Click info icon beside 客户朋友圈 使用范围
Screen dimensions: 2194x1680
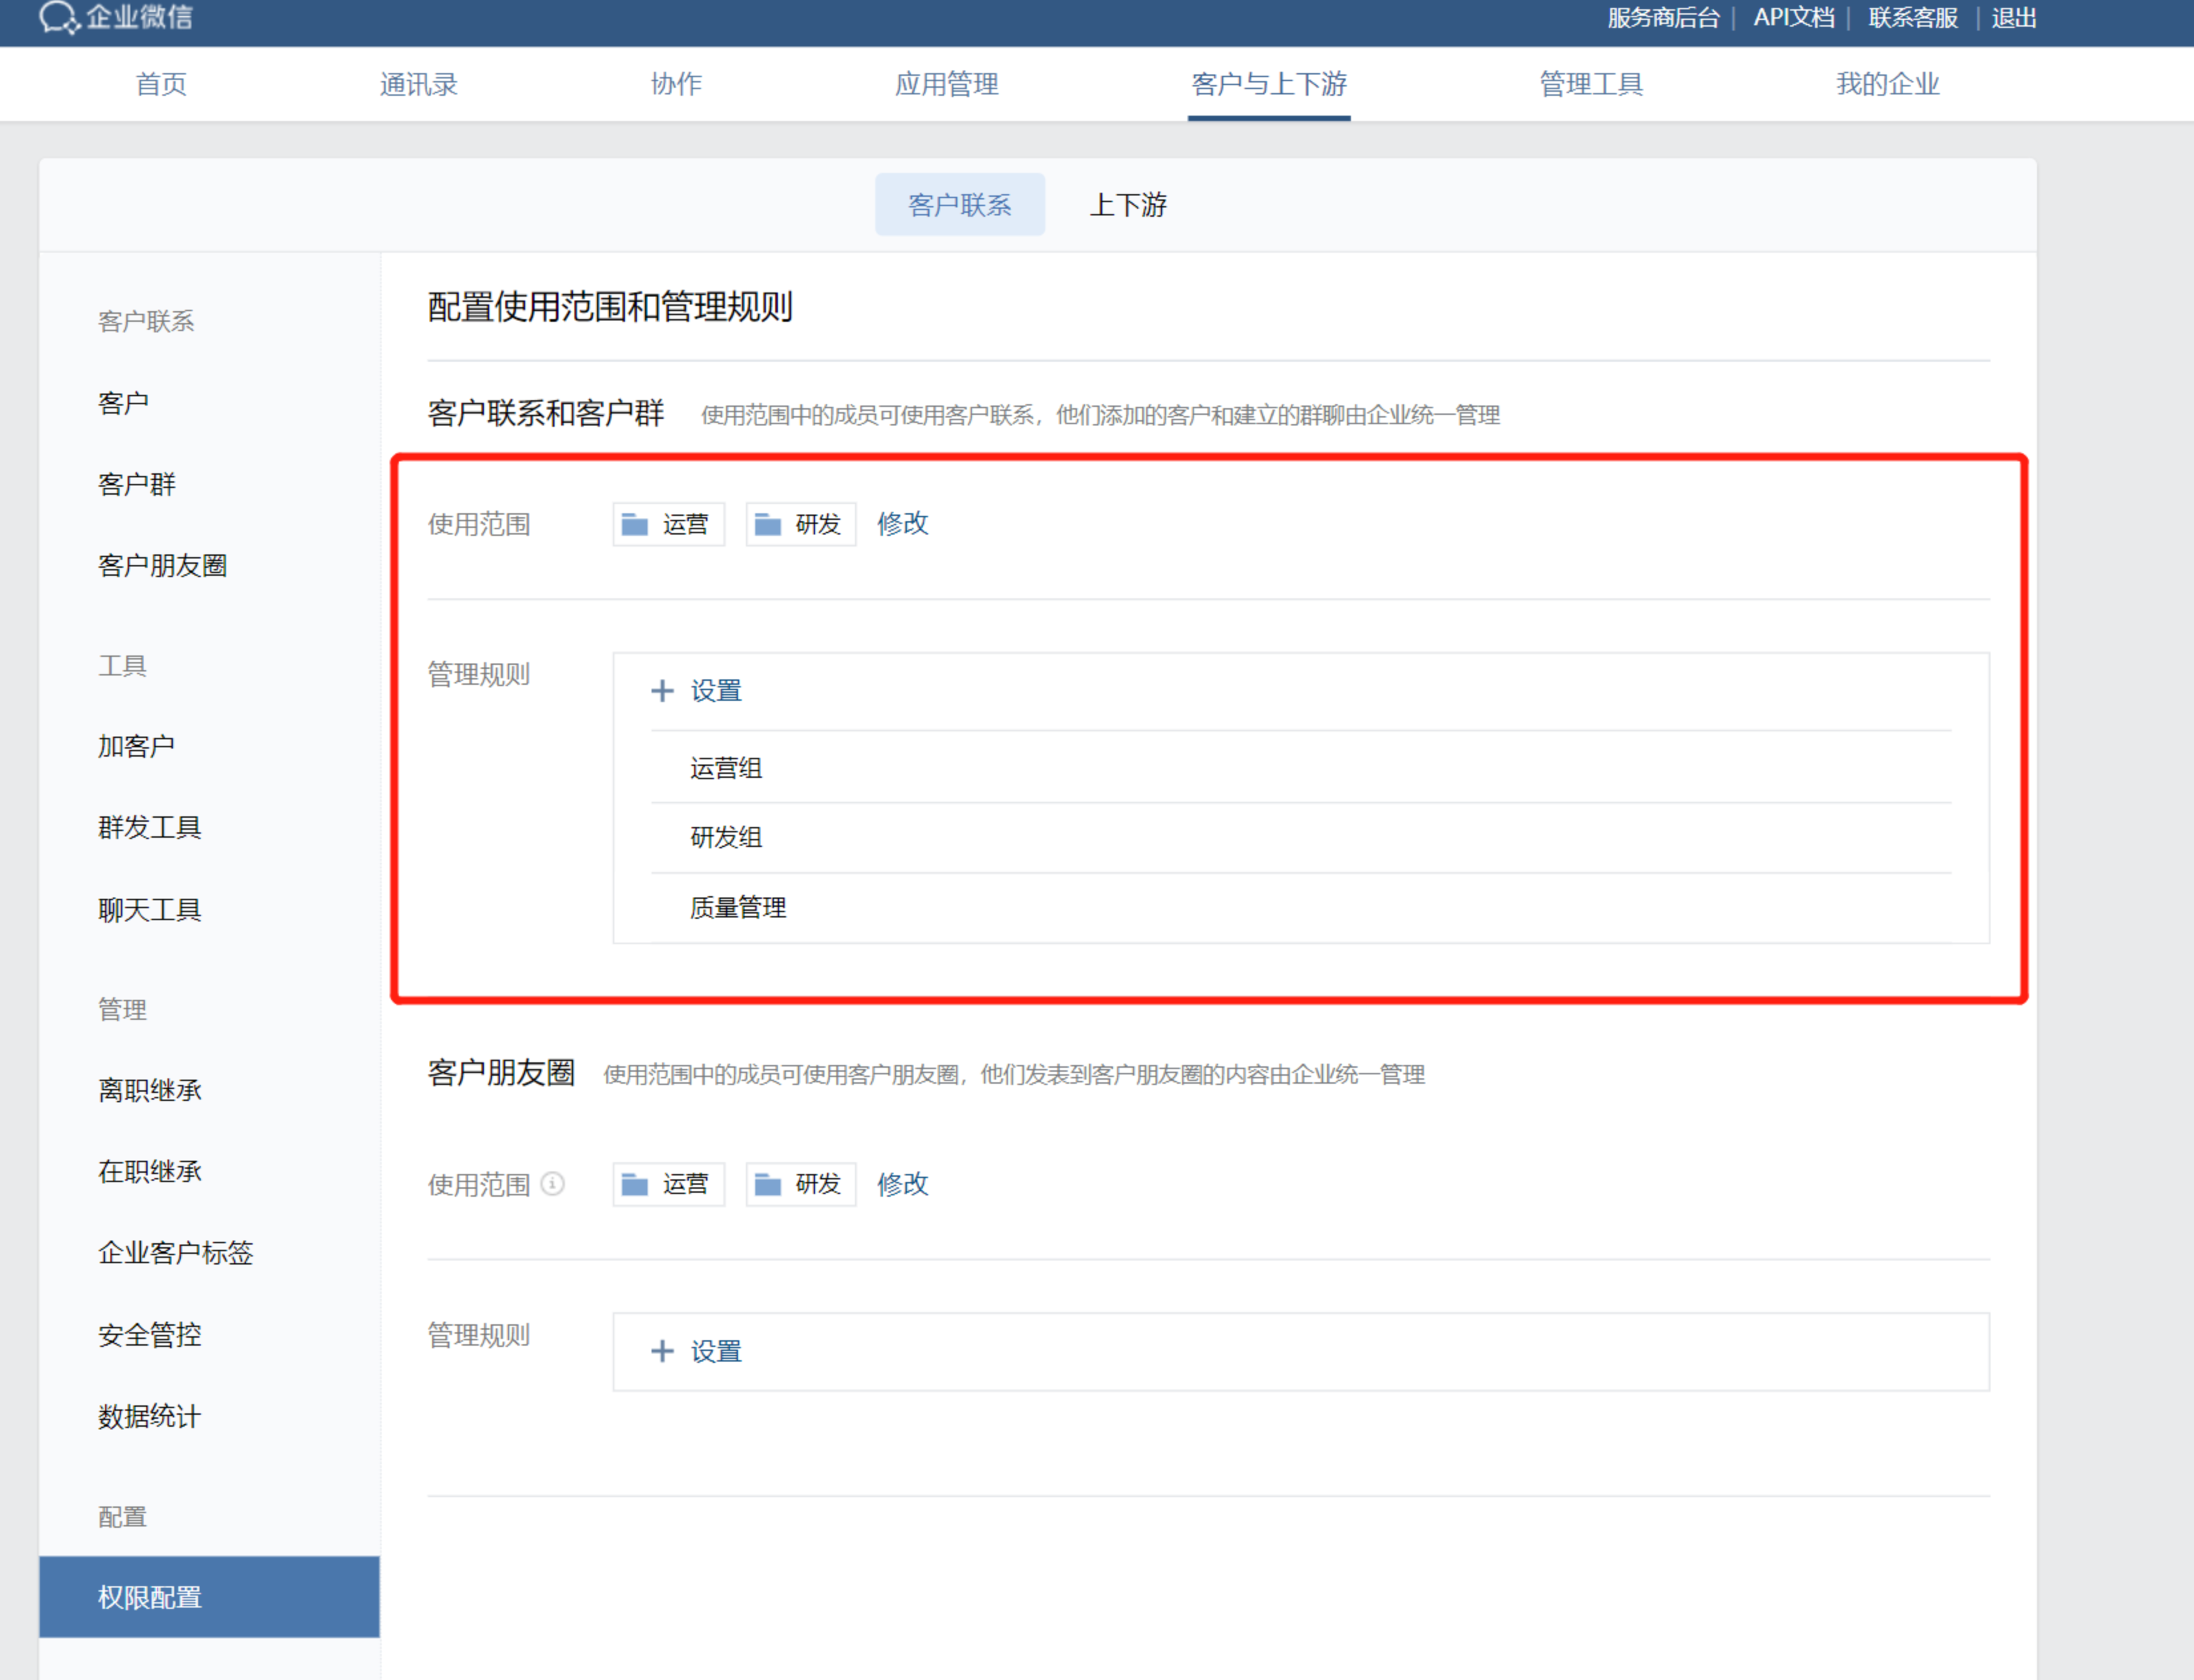pos(553,1184)
